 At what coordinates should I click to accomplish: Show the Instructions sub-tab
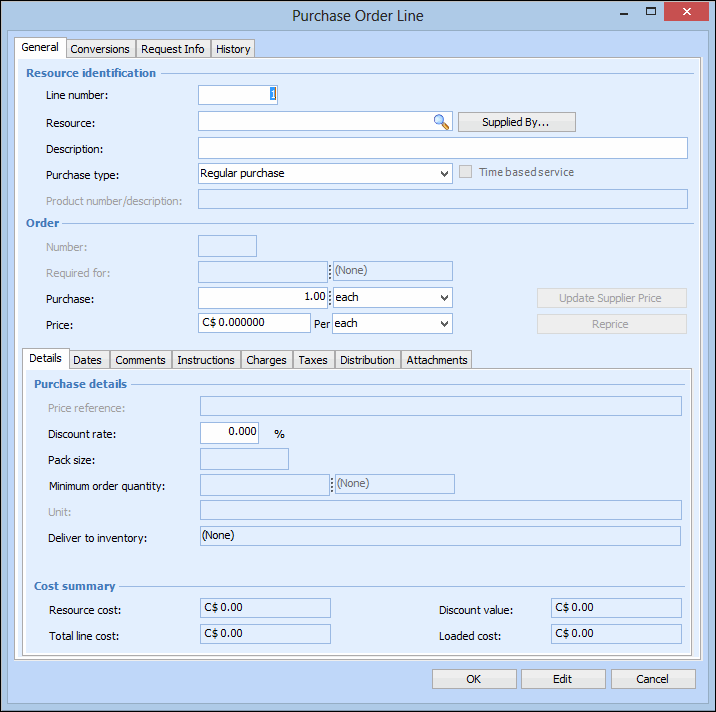pyautogui.click(x=206, y=360)
